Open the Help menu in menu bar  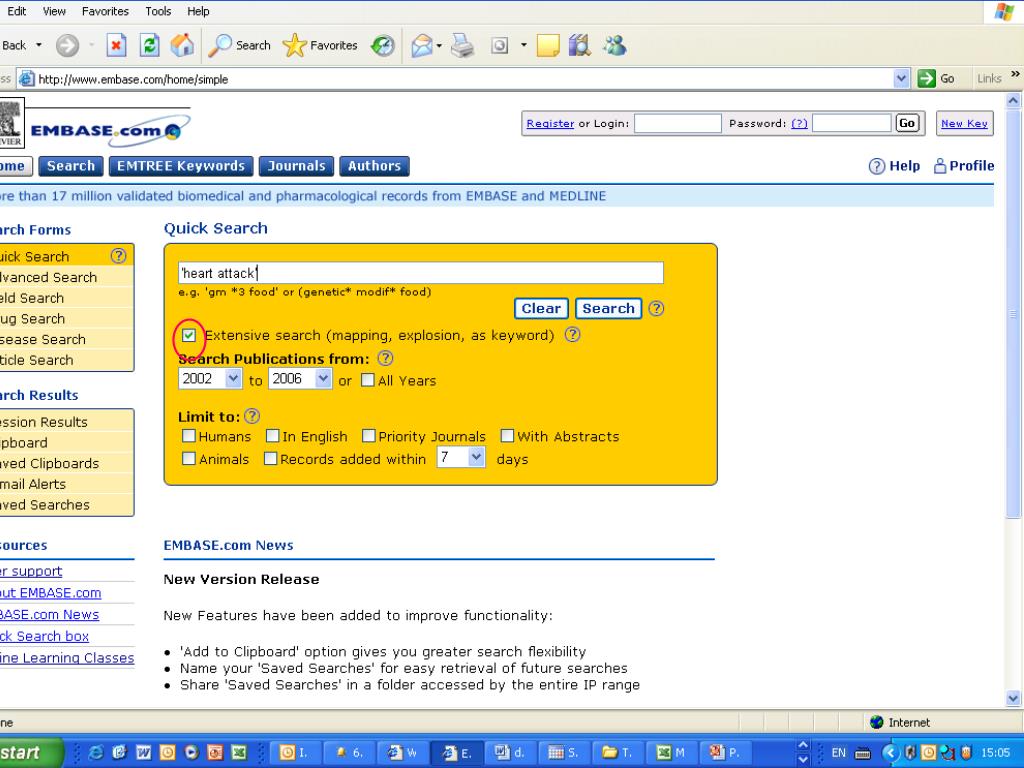[198, 11]
